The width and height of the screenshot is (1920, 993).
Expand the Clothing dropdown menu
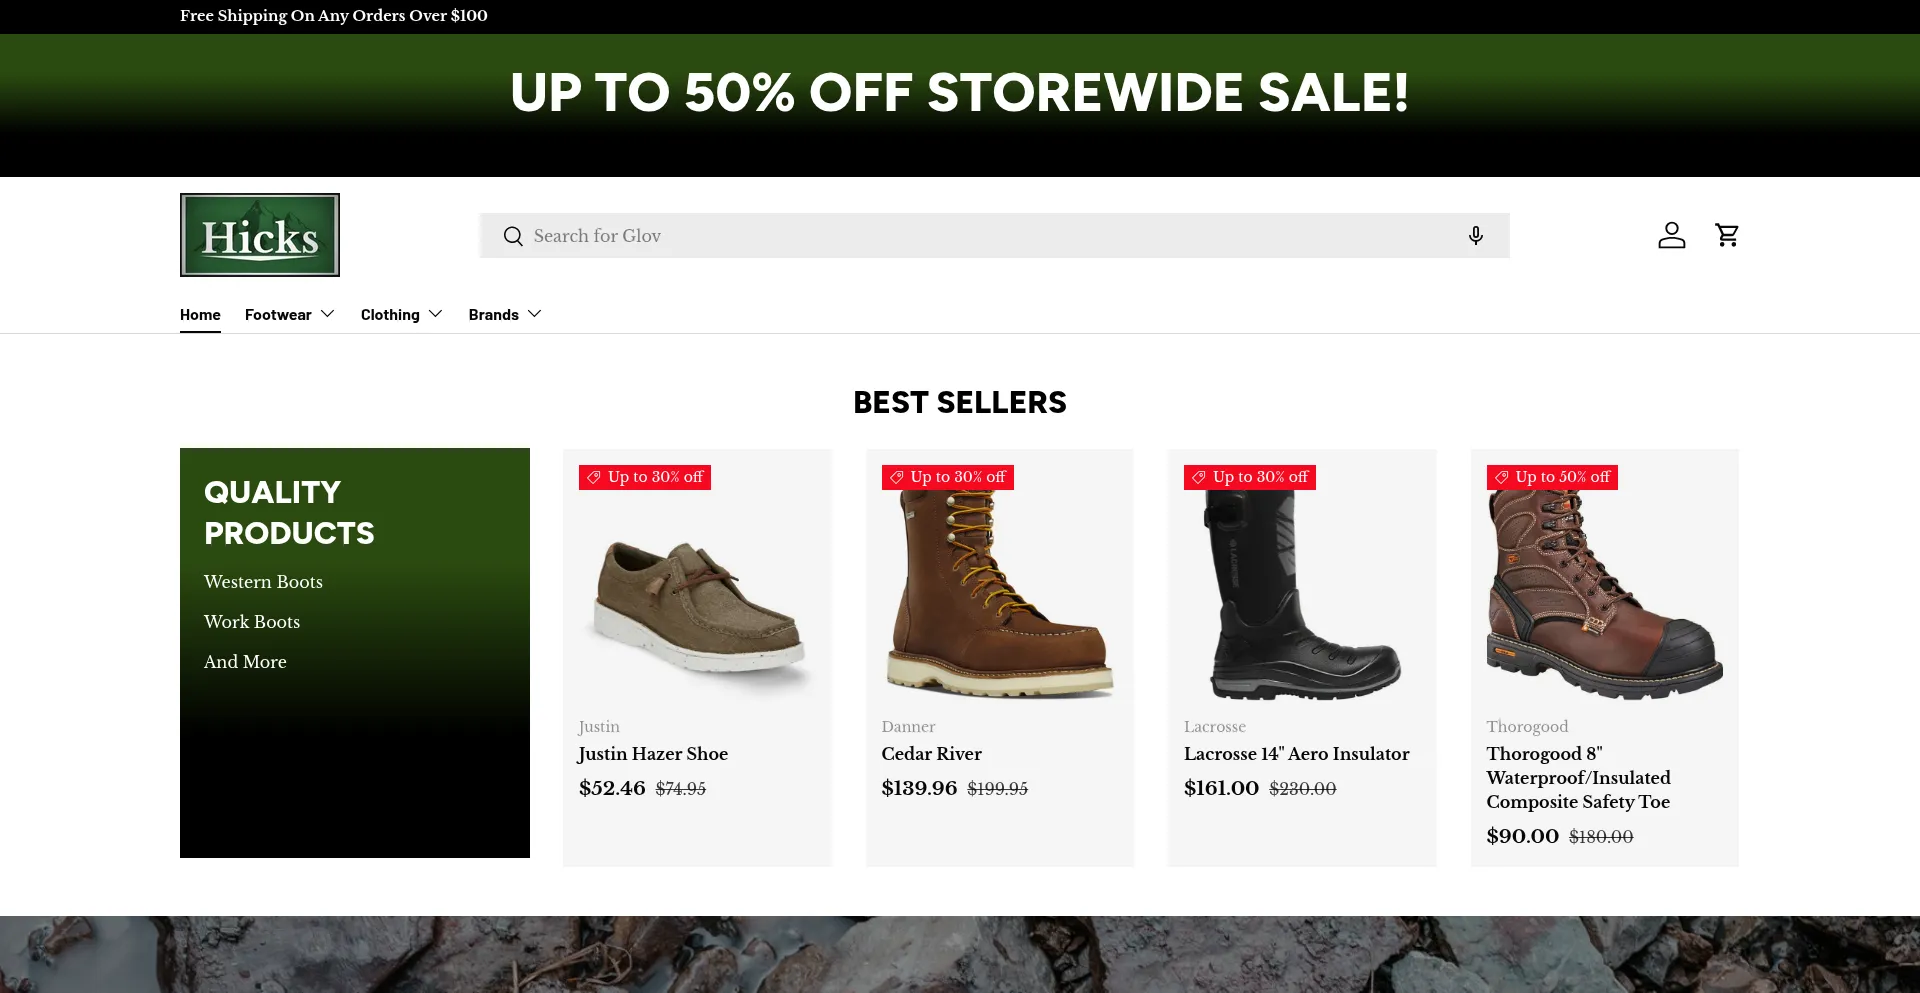[401, 315]
